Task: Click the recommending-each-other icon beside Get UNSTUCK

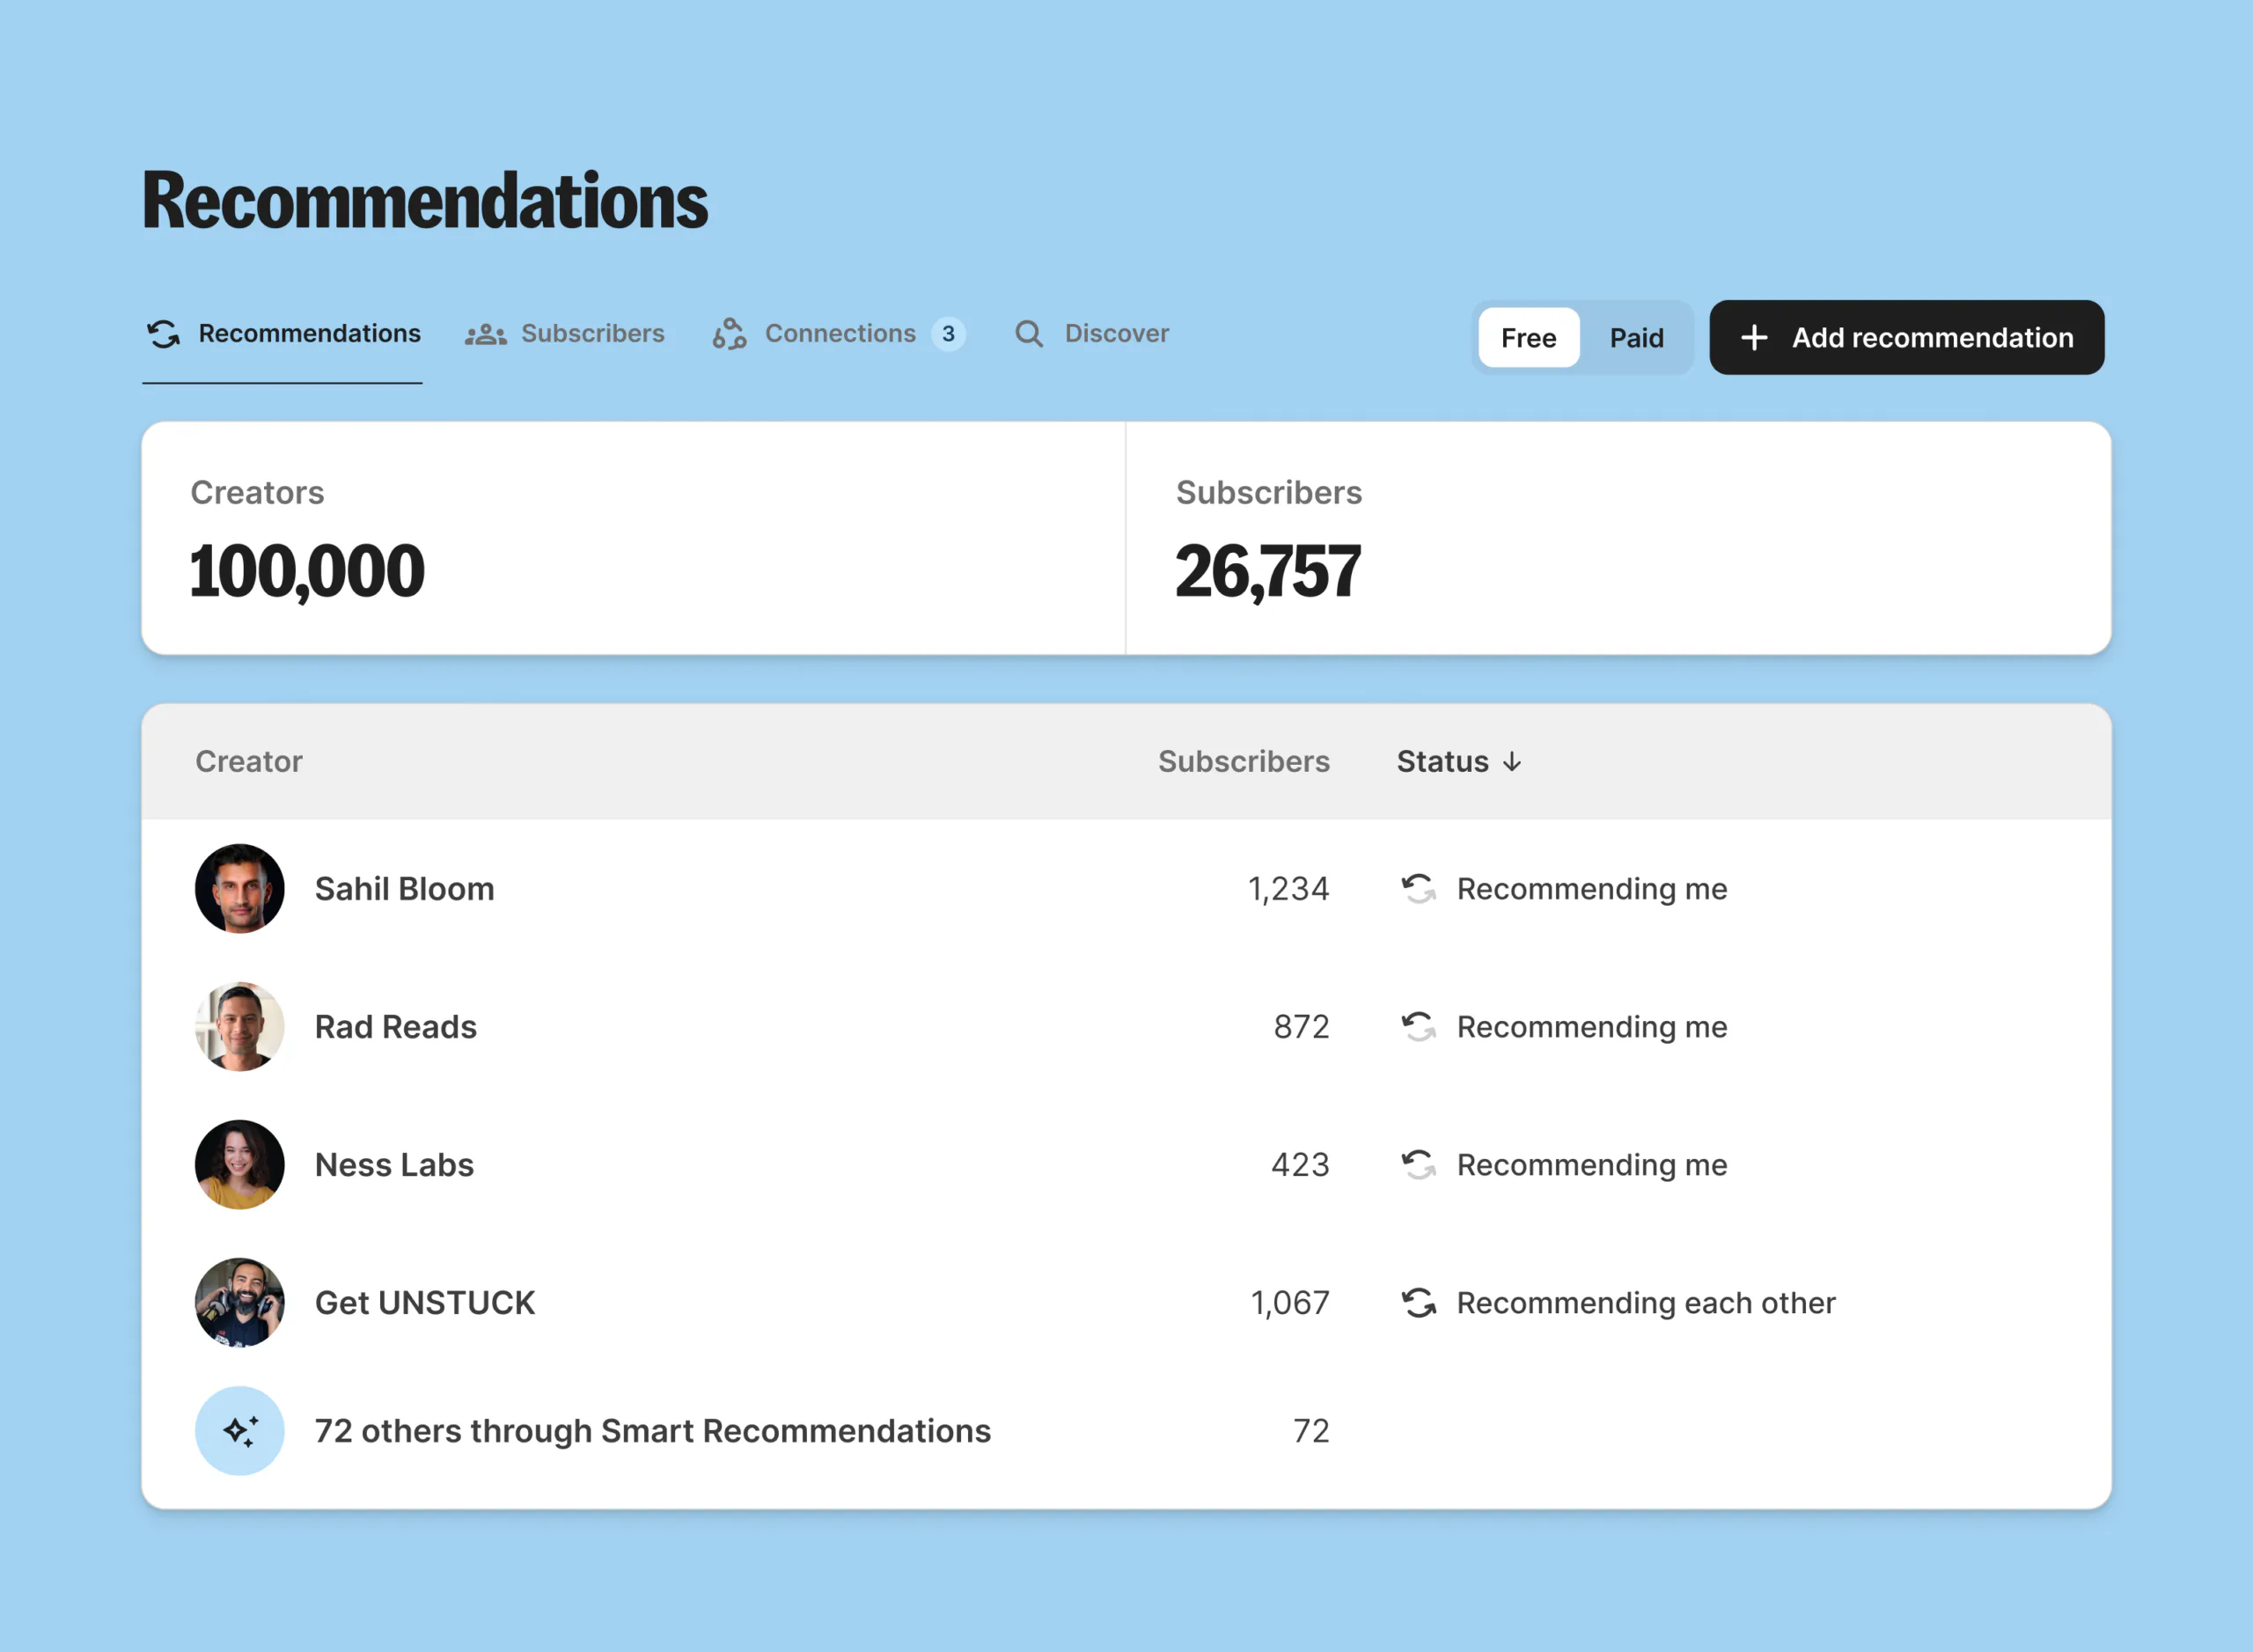Action: coord(1418,1302)
